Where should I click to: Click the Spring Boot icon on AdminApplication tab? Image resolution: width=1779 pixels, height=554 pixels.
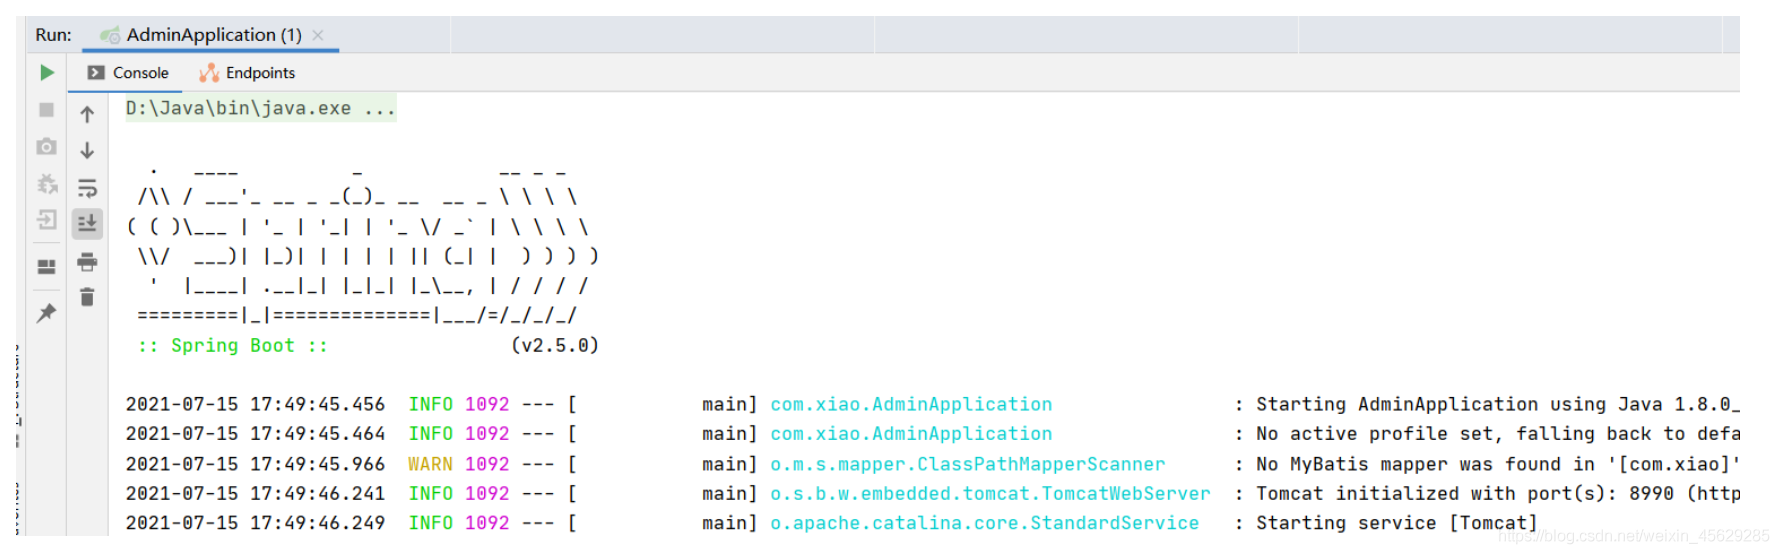tap(110, 35)
